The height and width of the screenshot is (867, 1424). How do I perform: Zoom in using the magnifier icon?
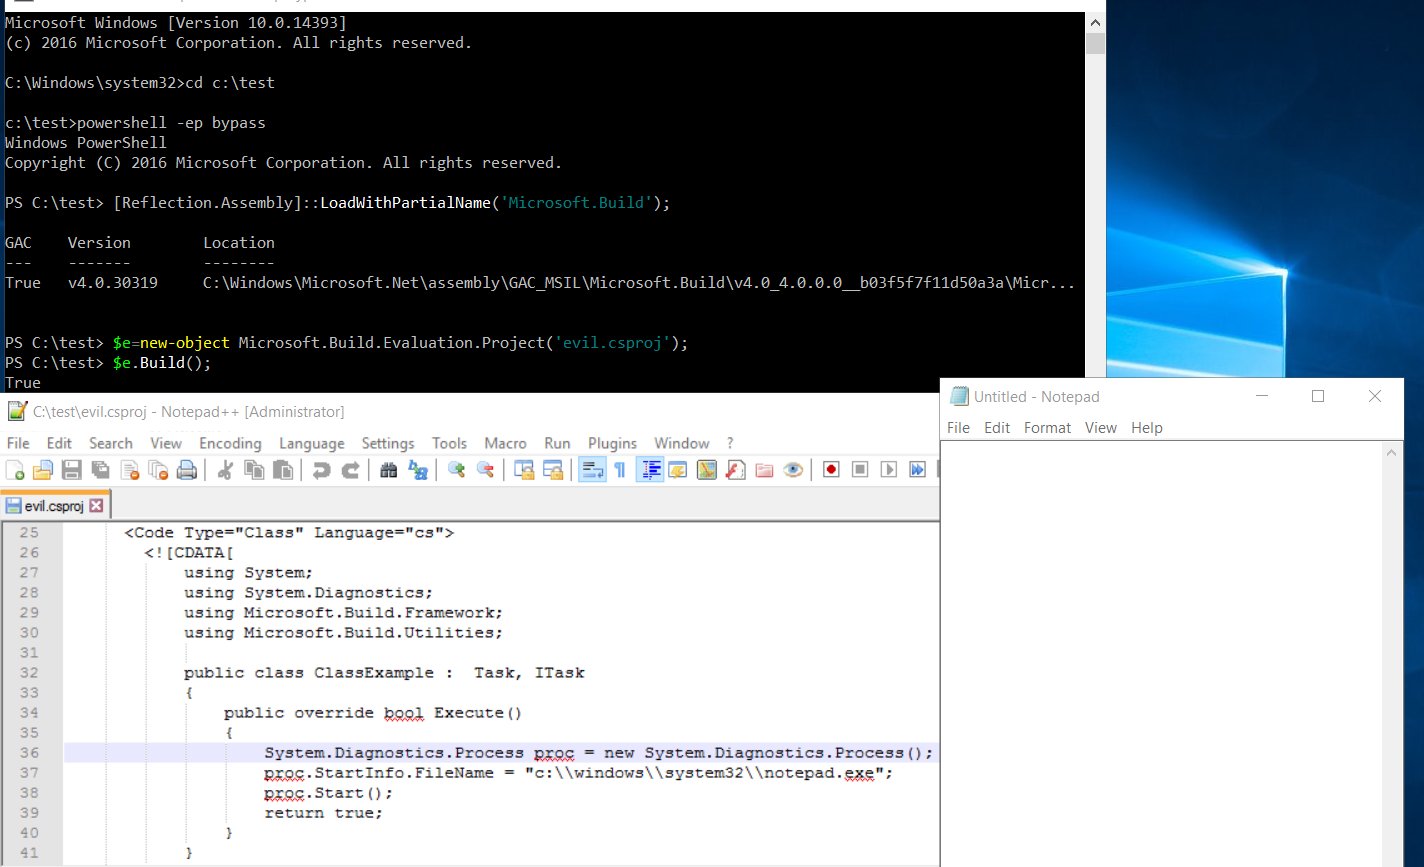click(x=455, y=469)
